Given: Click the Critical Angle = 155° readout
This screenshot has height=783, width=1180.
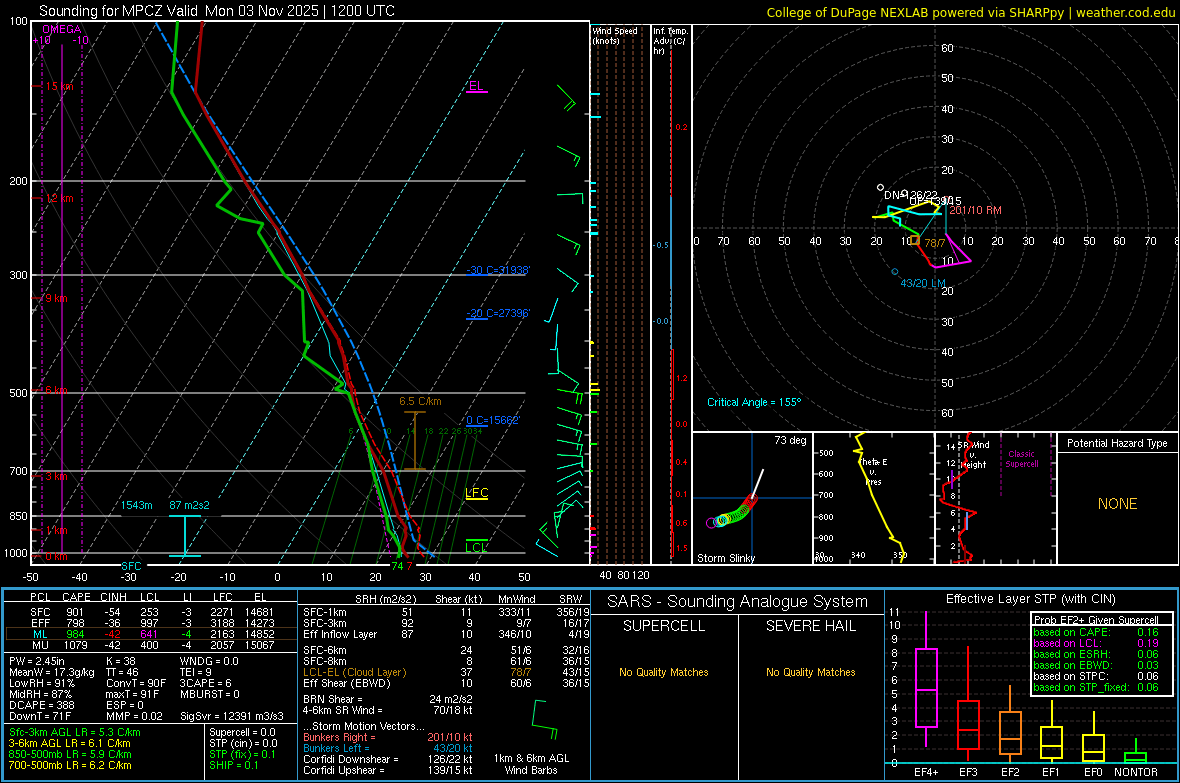Looking at the screenshot, I should (754, 402).
